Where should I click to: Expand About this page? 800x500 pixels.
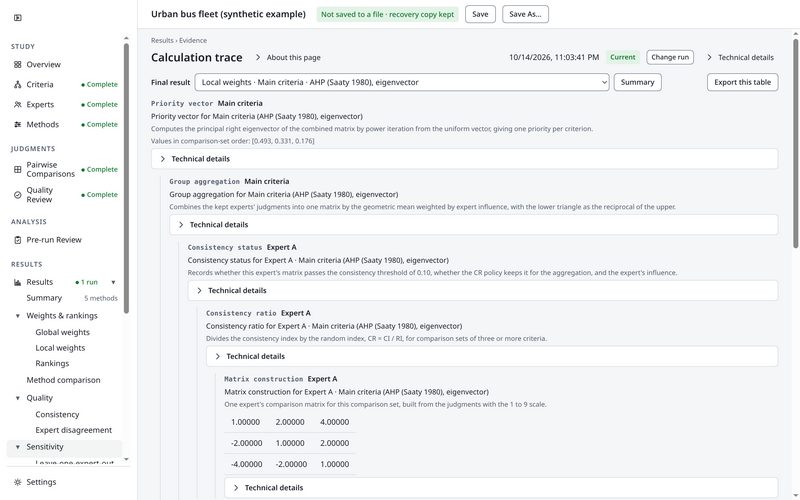coord(288,58)
